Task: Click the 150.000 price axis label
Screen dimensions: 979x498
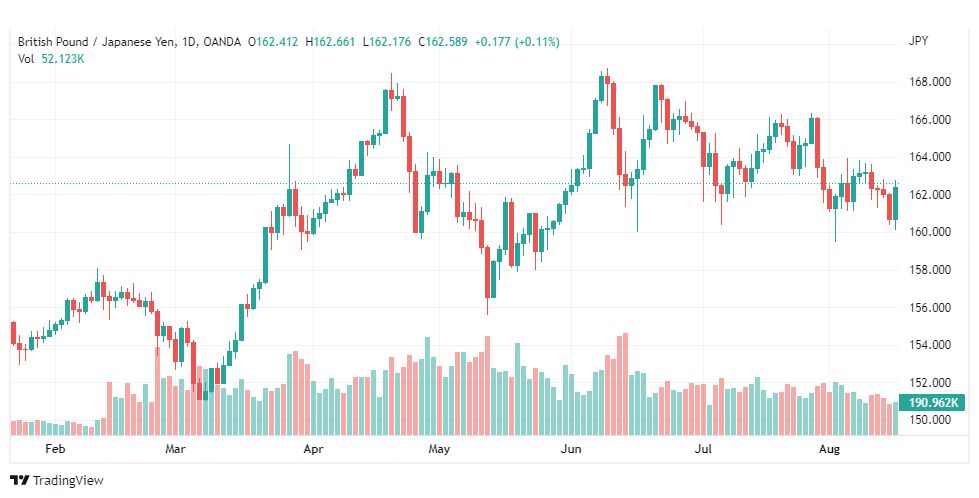Action: coord(930,419)
